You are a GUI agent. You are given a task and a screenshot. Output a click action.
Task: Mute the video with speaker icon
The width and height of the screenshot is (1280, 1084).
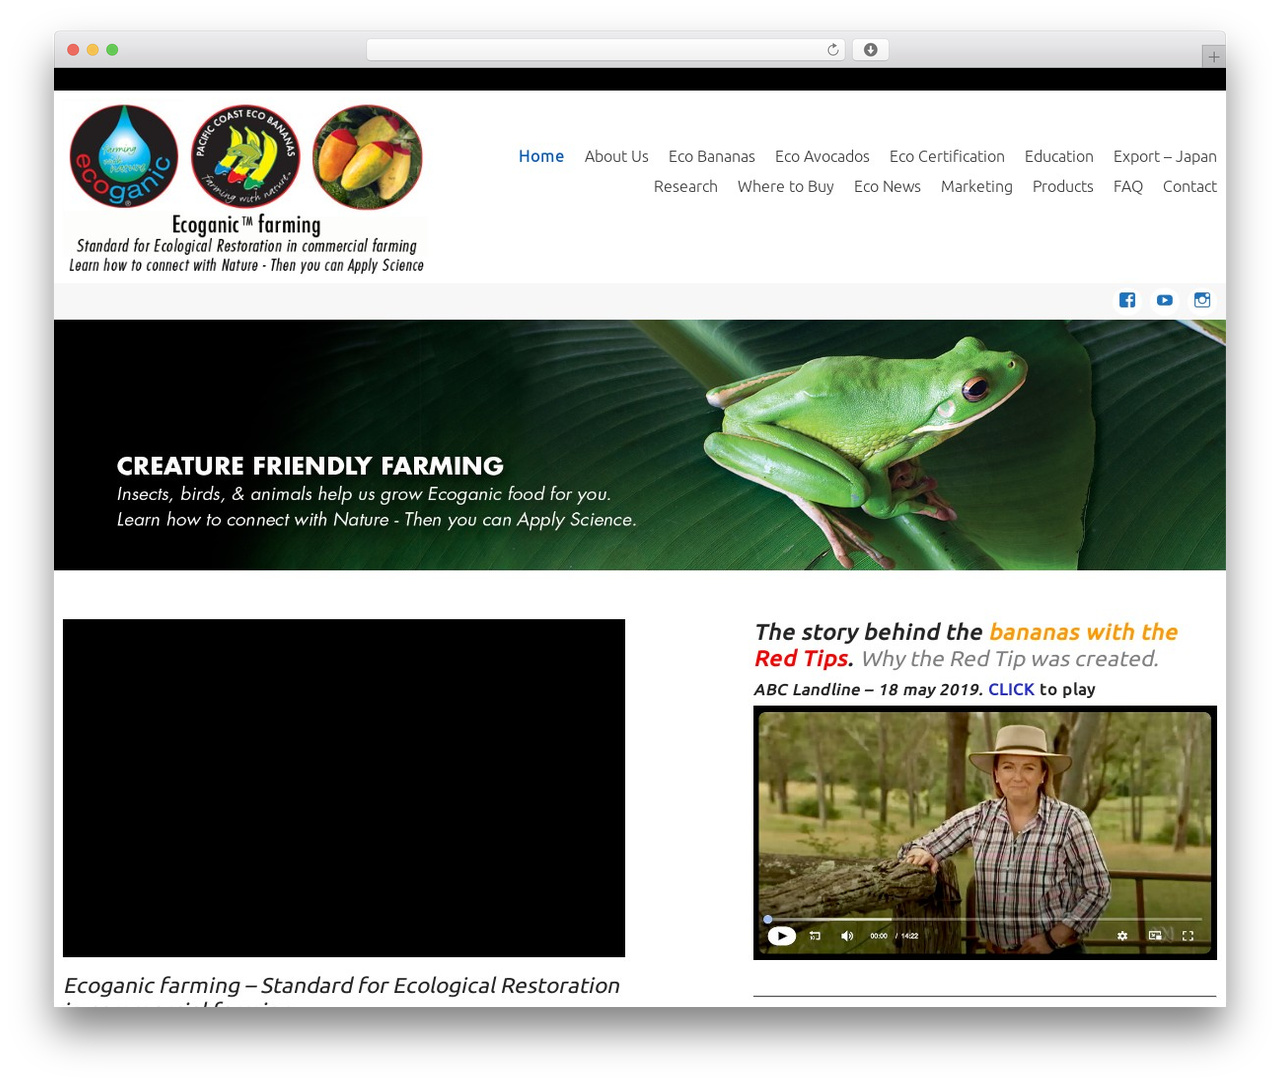[x=847, y=936]
